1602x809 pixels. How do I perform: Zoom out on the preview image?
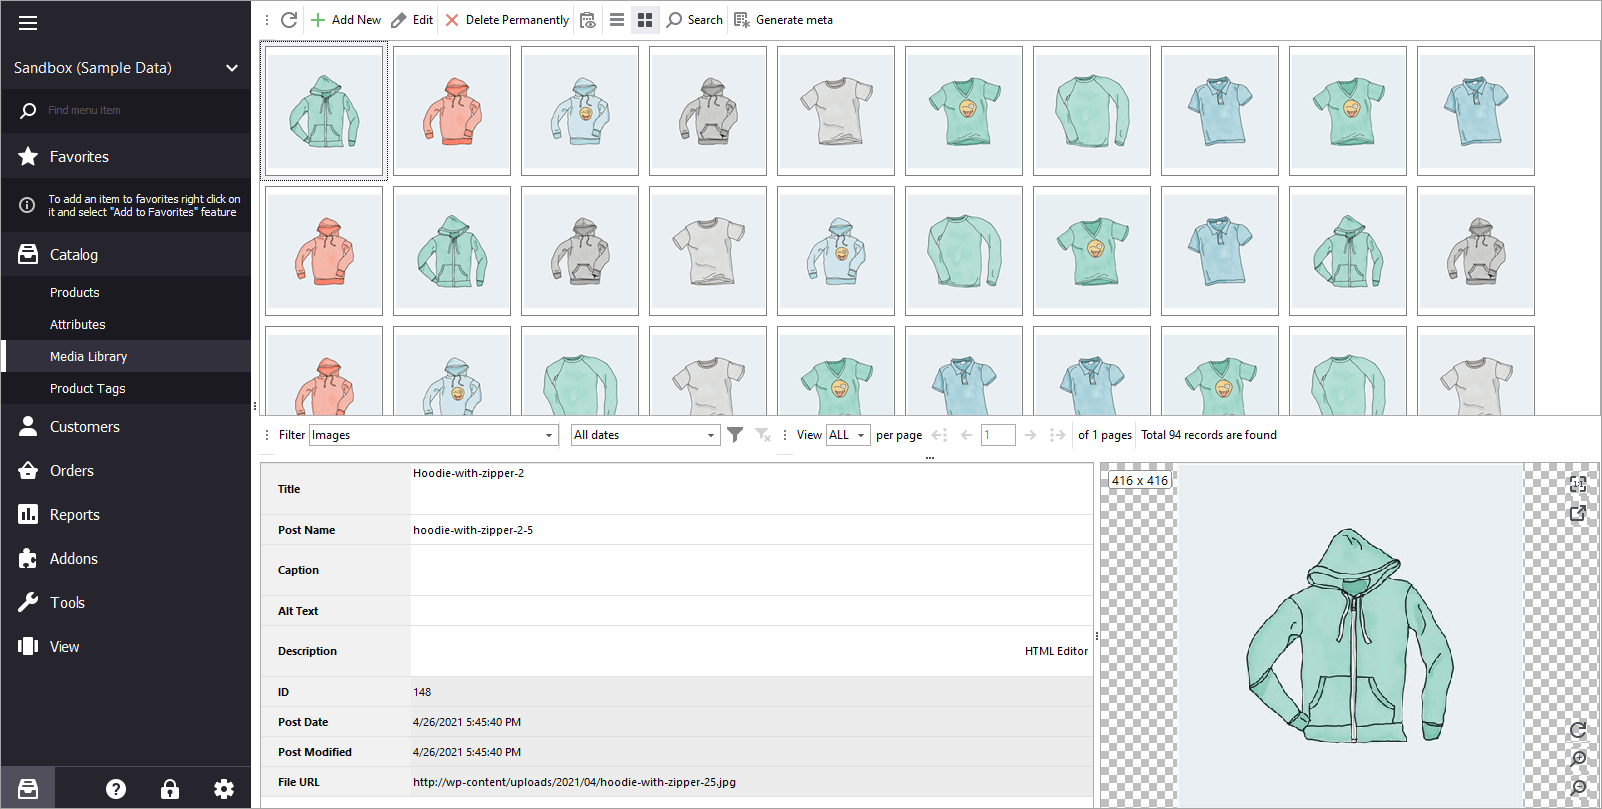coord(1578,788)
